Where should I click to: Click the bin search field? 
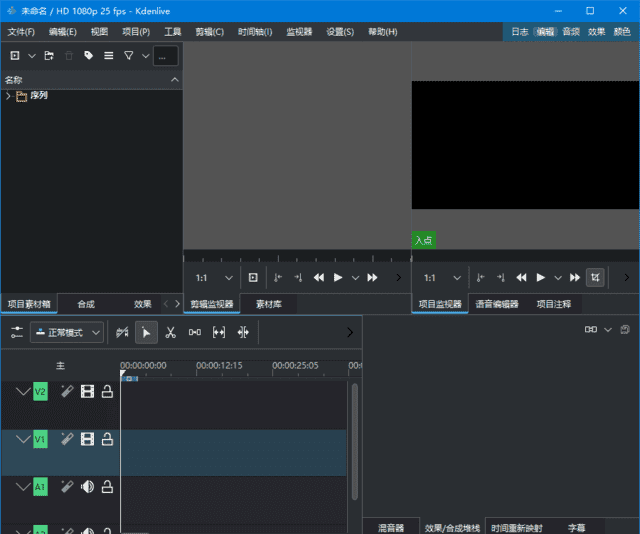(165, 56)
